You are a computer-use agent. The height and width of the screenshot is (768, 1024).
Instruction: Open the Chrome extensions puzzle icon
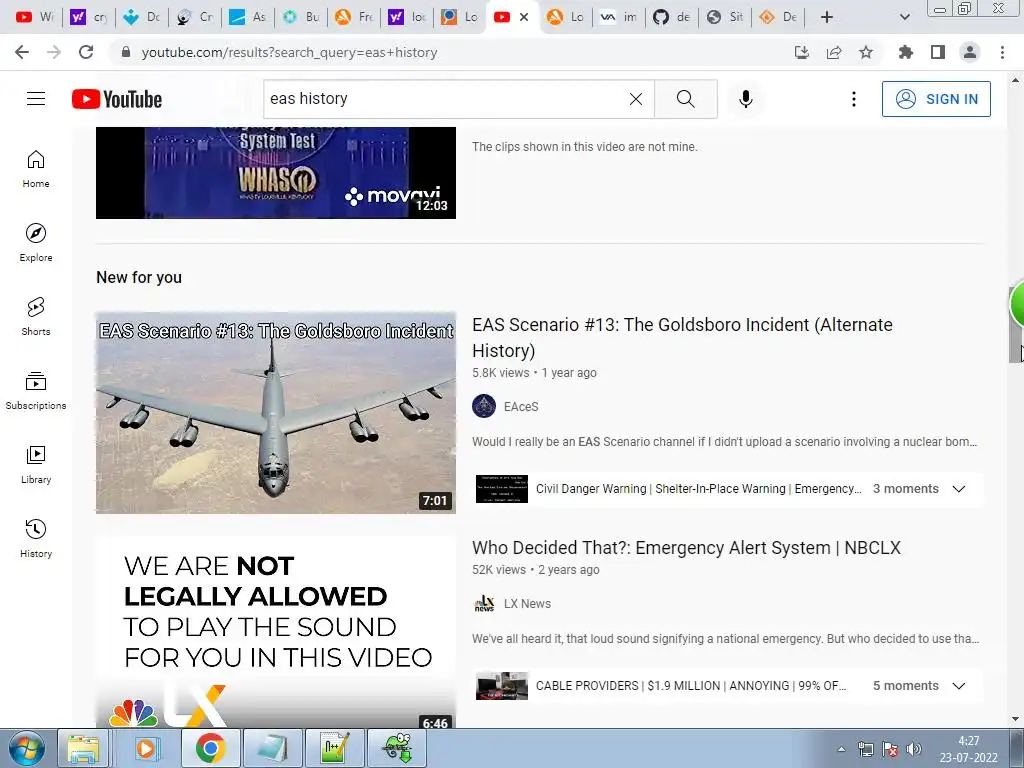click(x=905, y=52)
